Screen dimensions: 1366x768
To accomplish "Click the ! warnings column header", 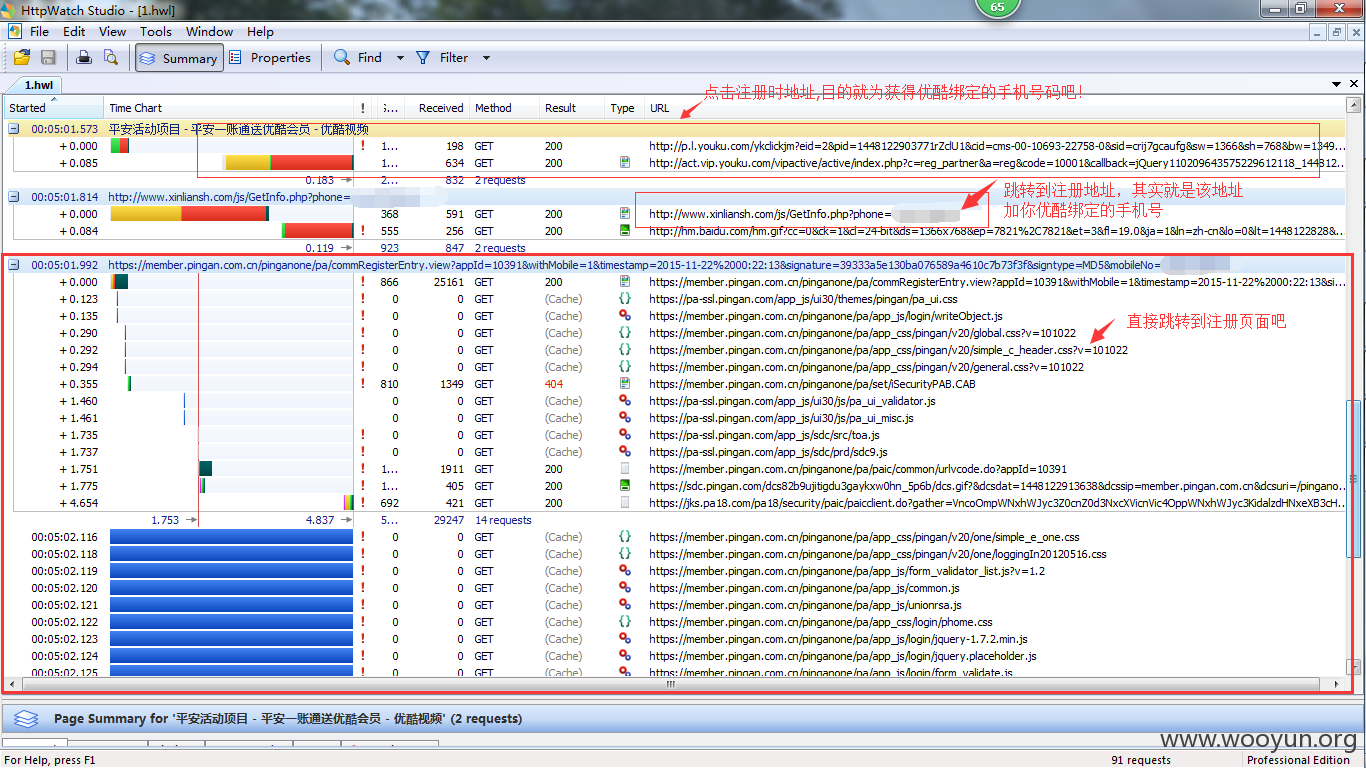I will click(362, 108).
